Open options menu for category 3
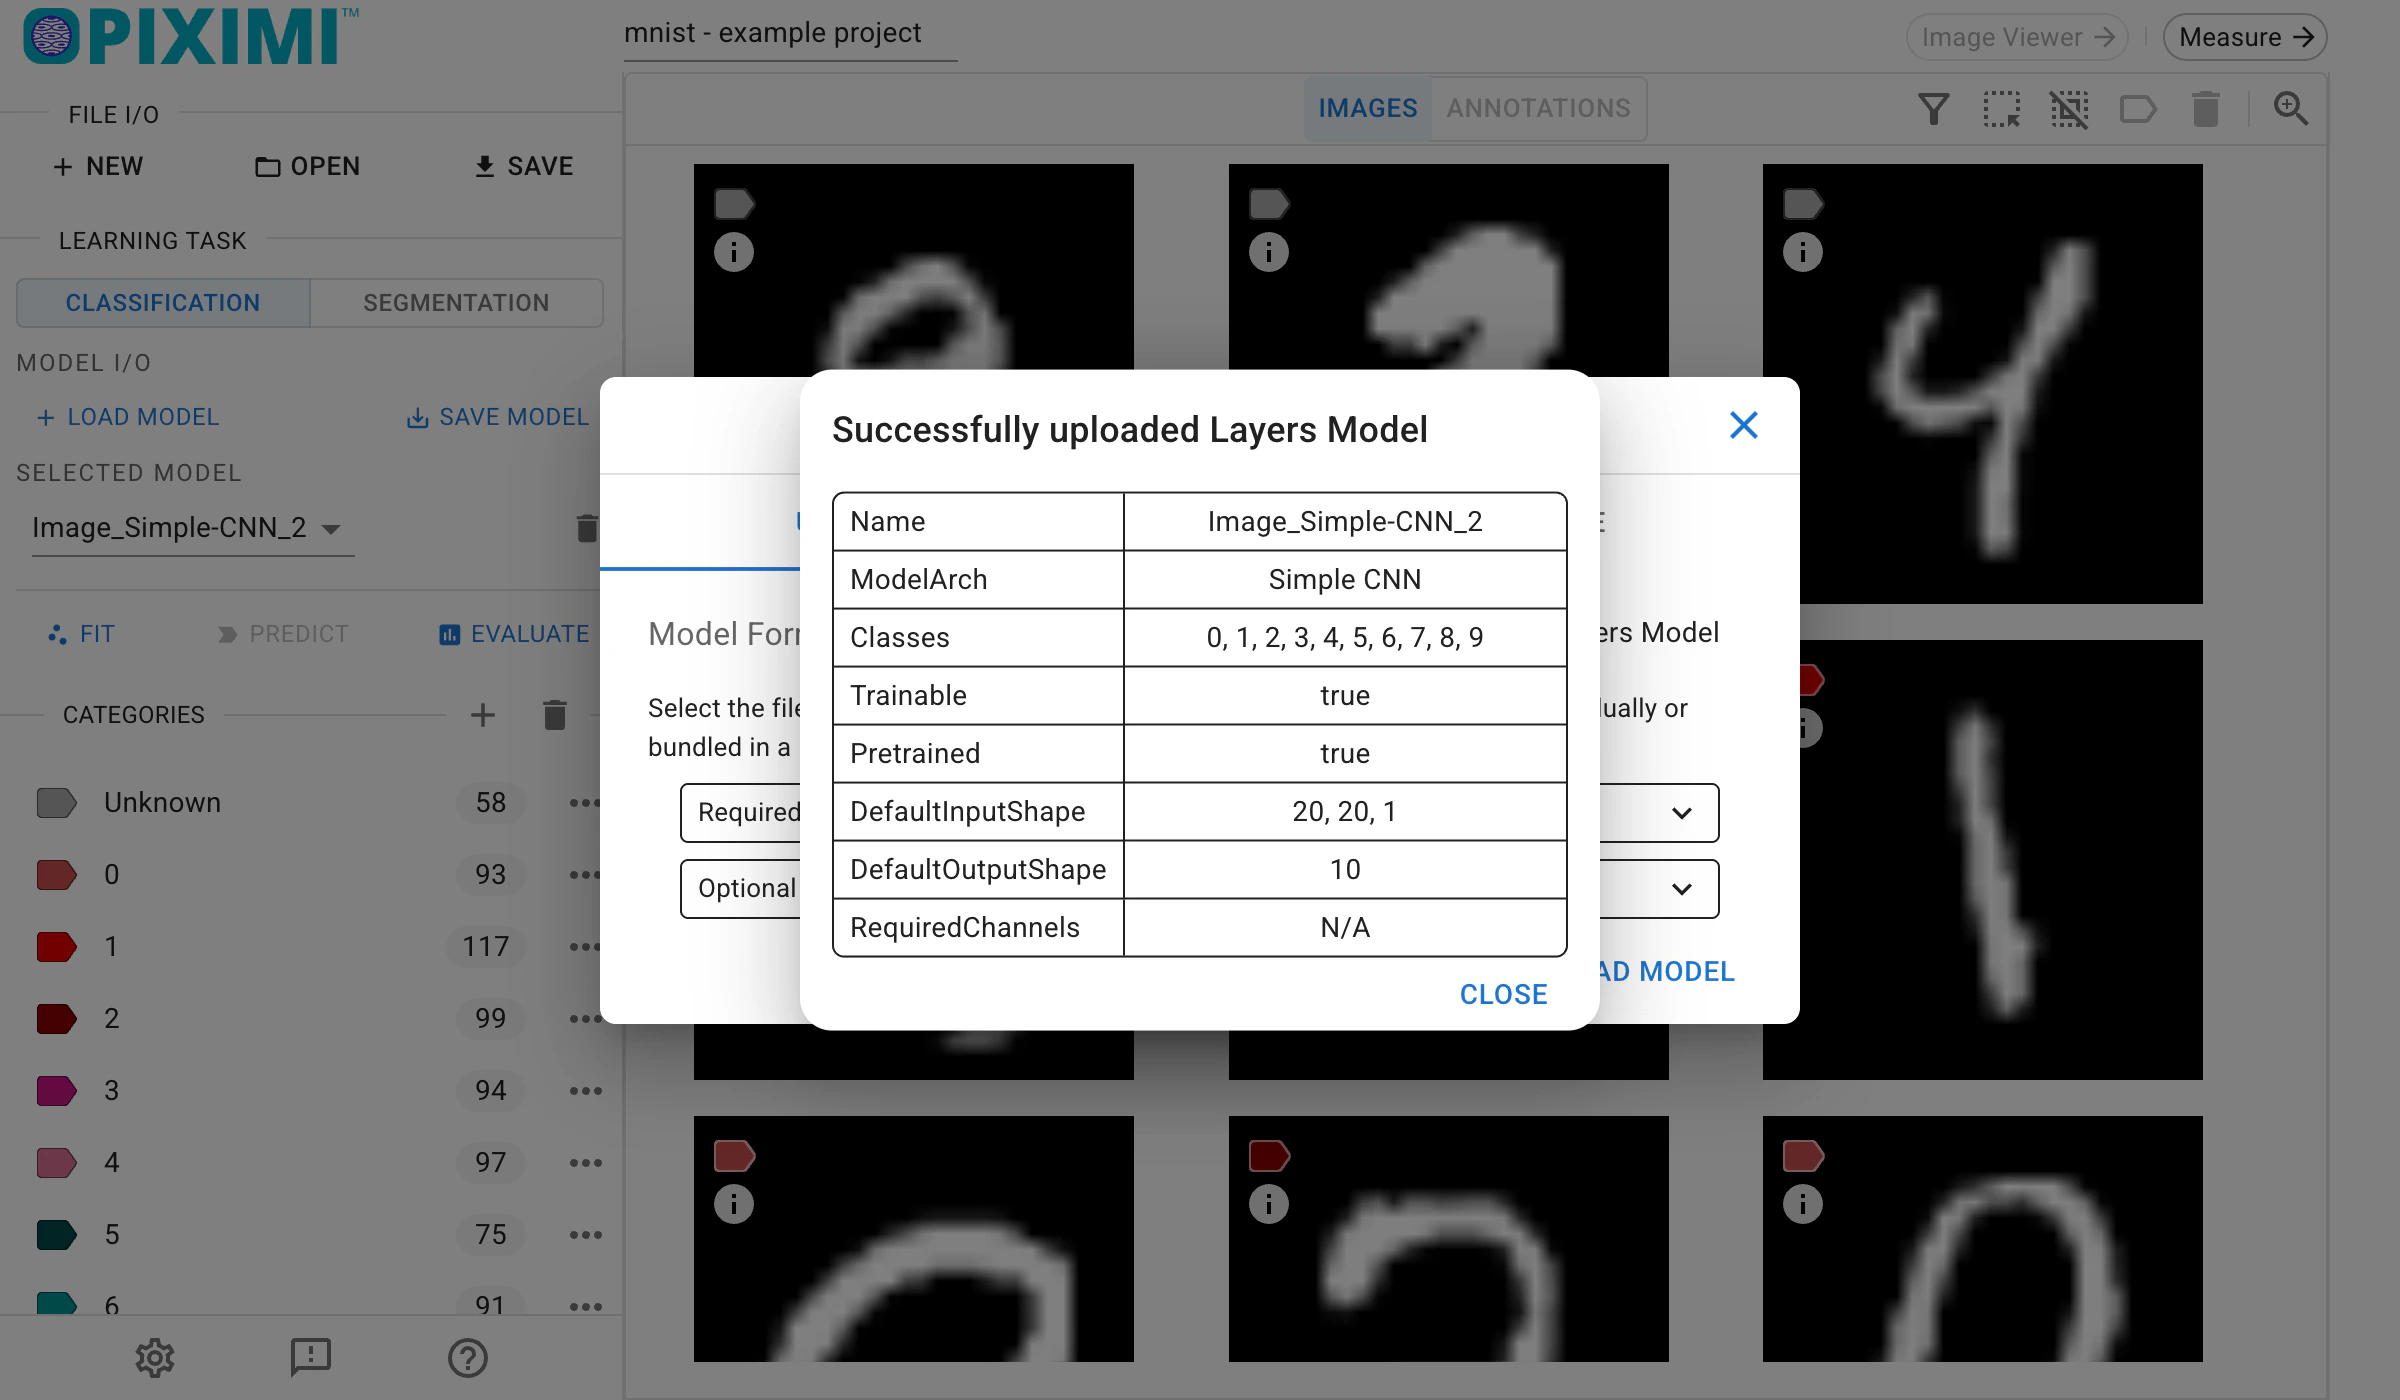This screenshot has height=1400, width=2400. click(x=585, y=1091)
